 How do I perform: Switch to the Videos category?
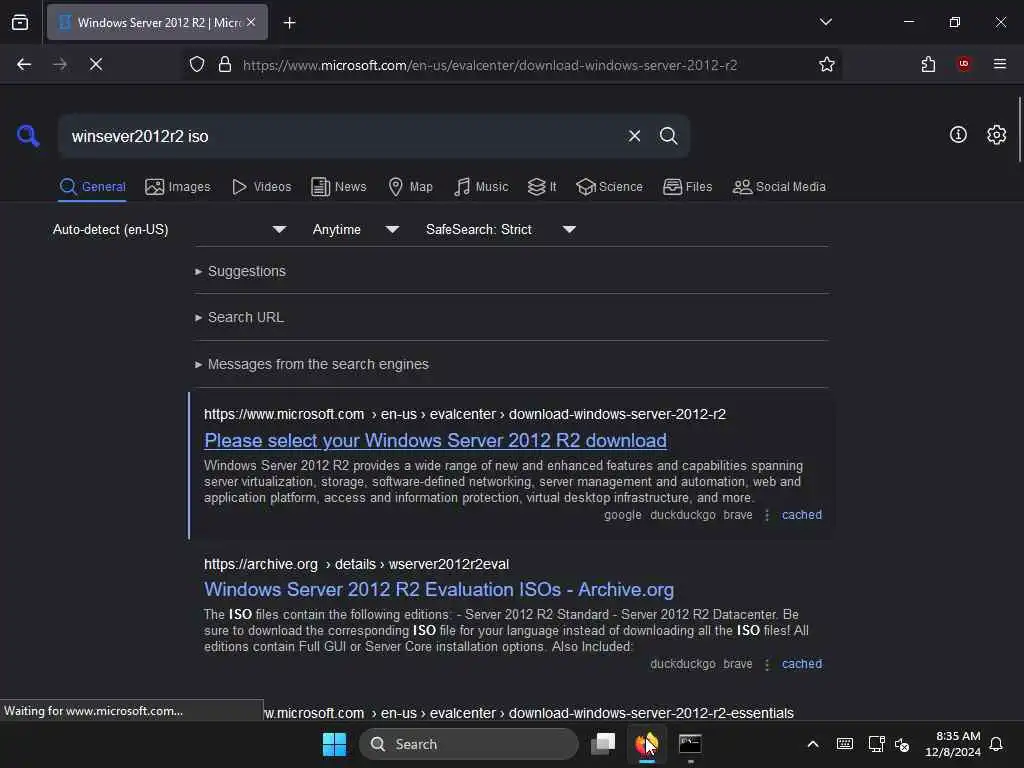tap(262, 187)
